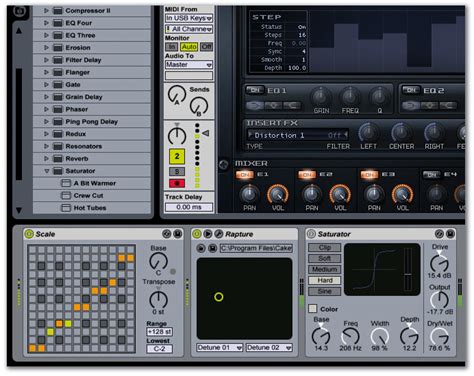The image size is (474, 376).
Task: Click the EQ1 GAIN knob
Action: pos(320,97)
